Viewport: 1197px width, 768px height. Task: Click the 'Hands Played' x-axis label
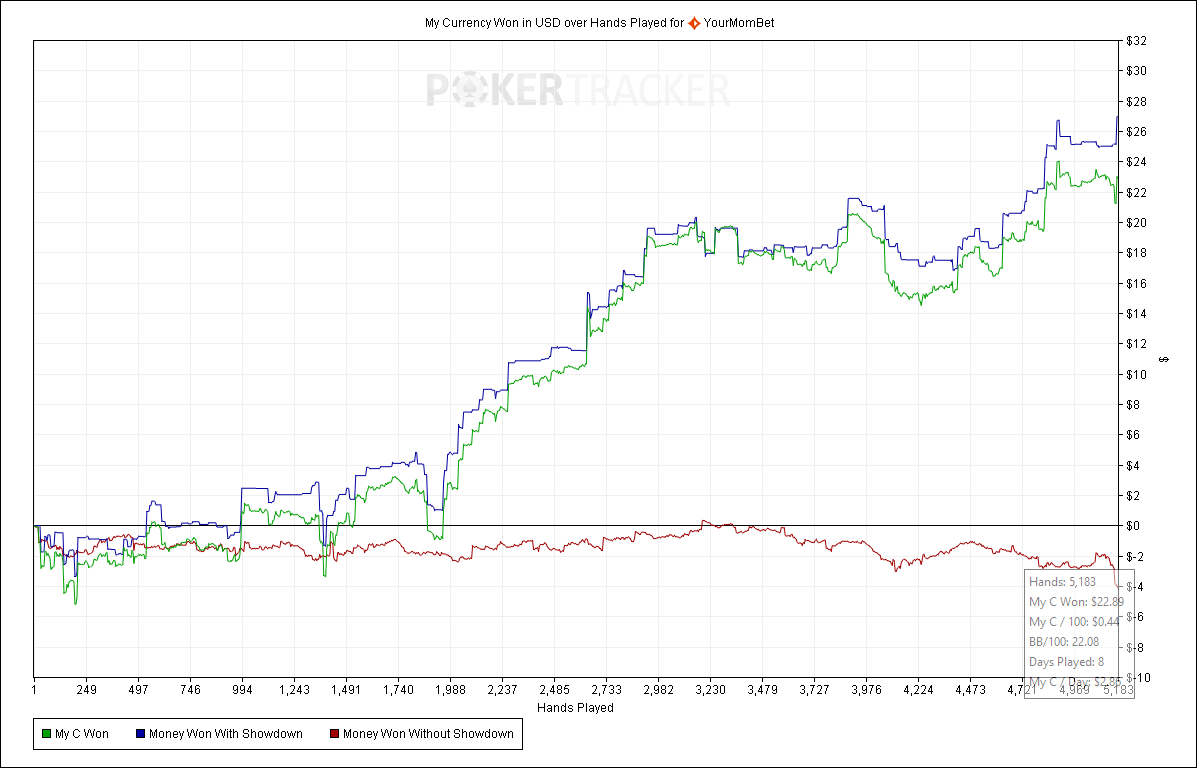pyautogui.click(x=576, y=708)
